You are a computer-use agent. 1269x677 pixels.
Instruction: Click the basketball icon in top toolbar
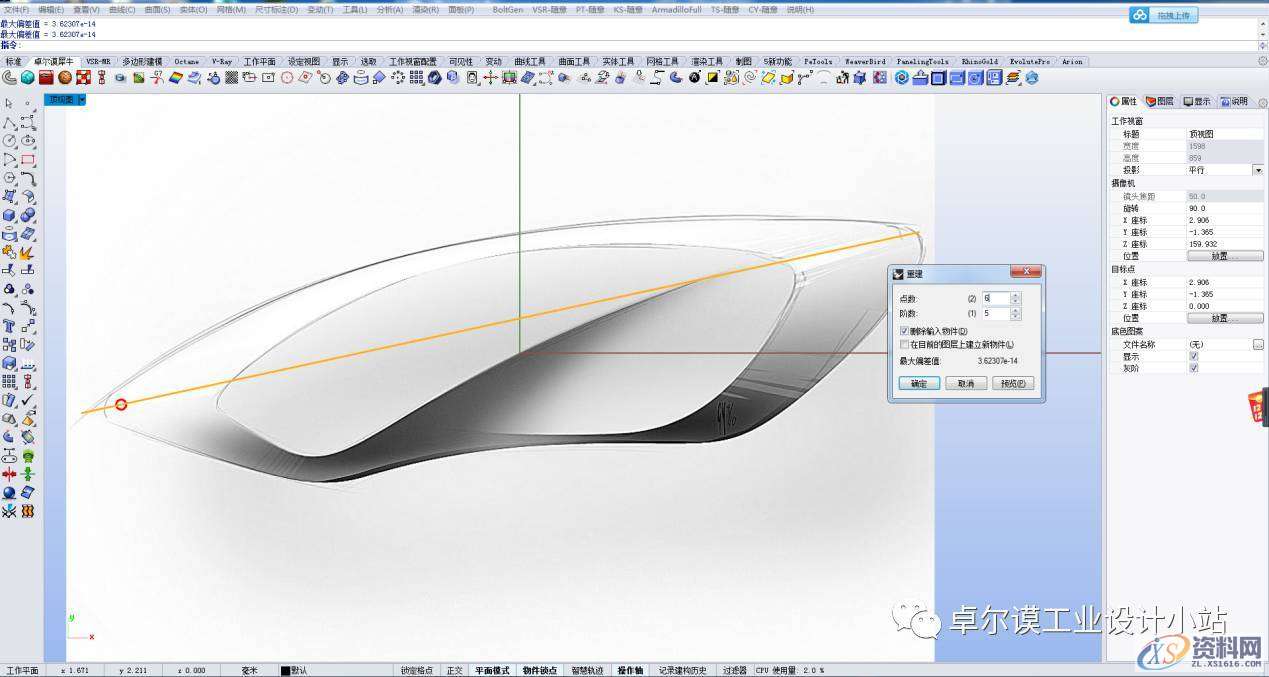pos(65,78)
